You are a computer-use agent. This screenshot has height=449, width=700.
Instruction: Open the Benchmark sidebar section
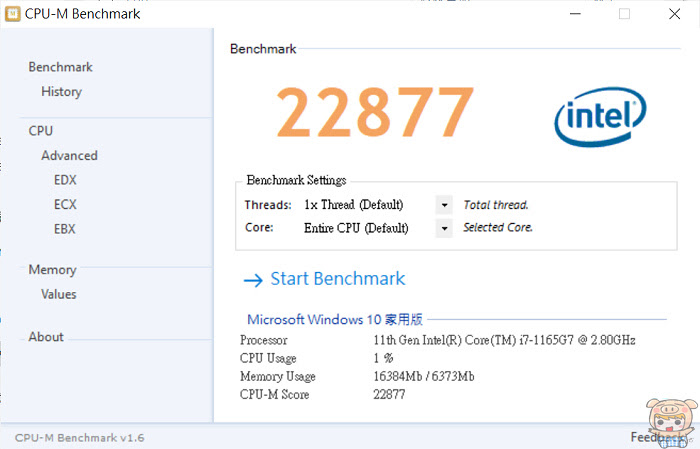coord(61,67)
